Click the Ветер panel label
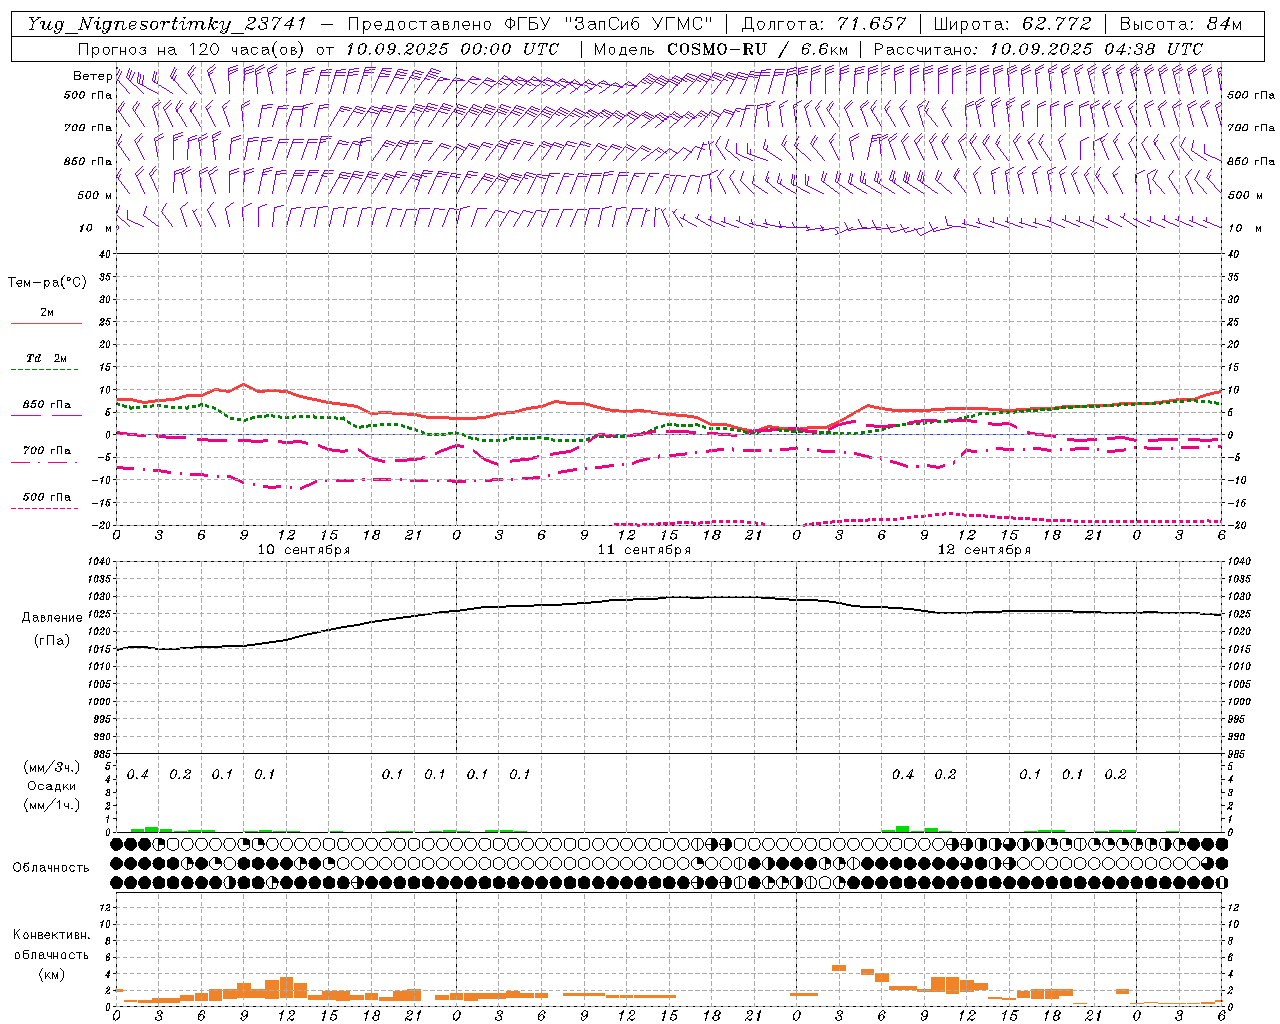The image size is (1280, 1024). [x=92, y=76]
